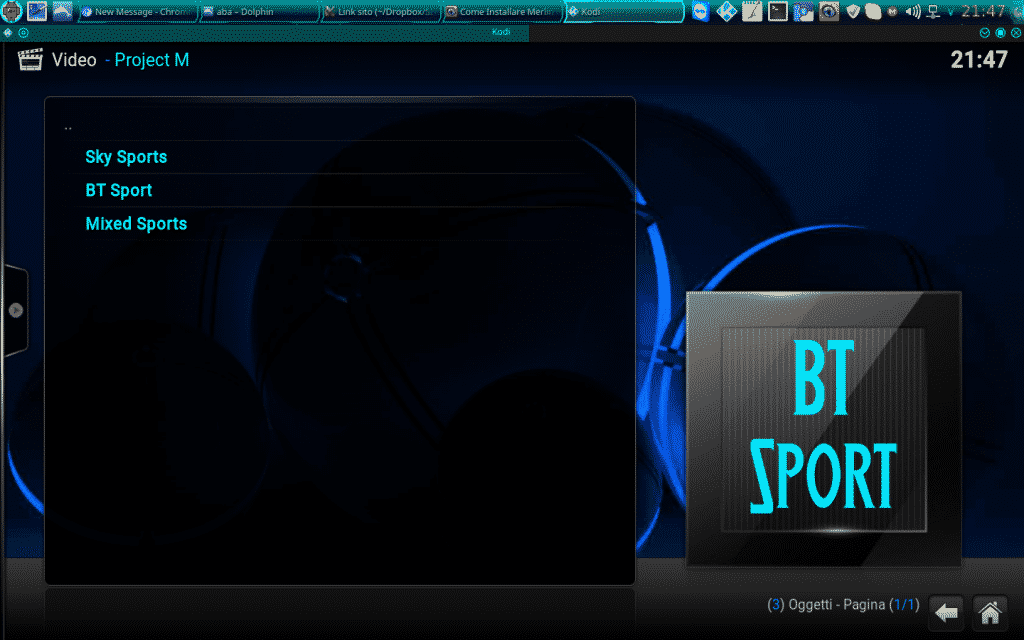Open the Dolphin launcher icon in panel
The width and height of the screenshot is (1024, 640).
[x=62, y=11]
